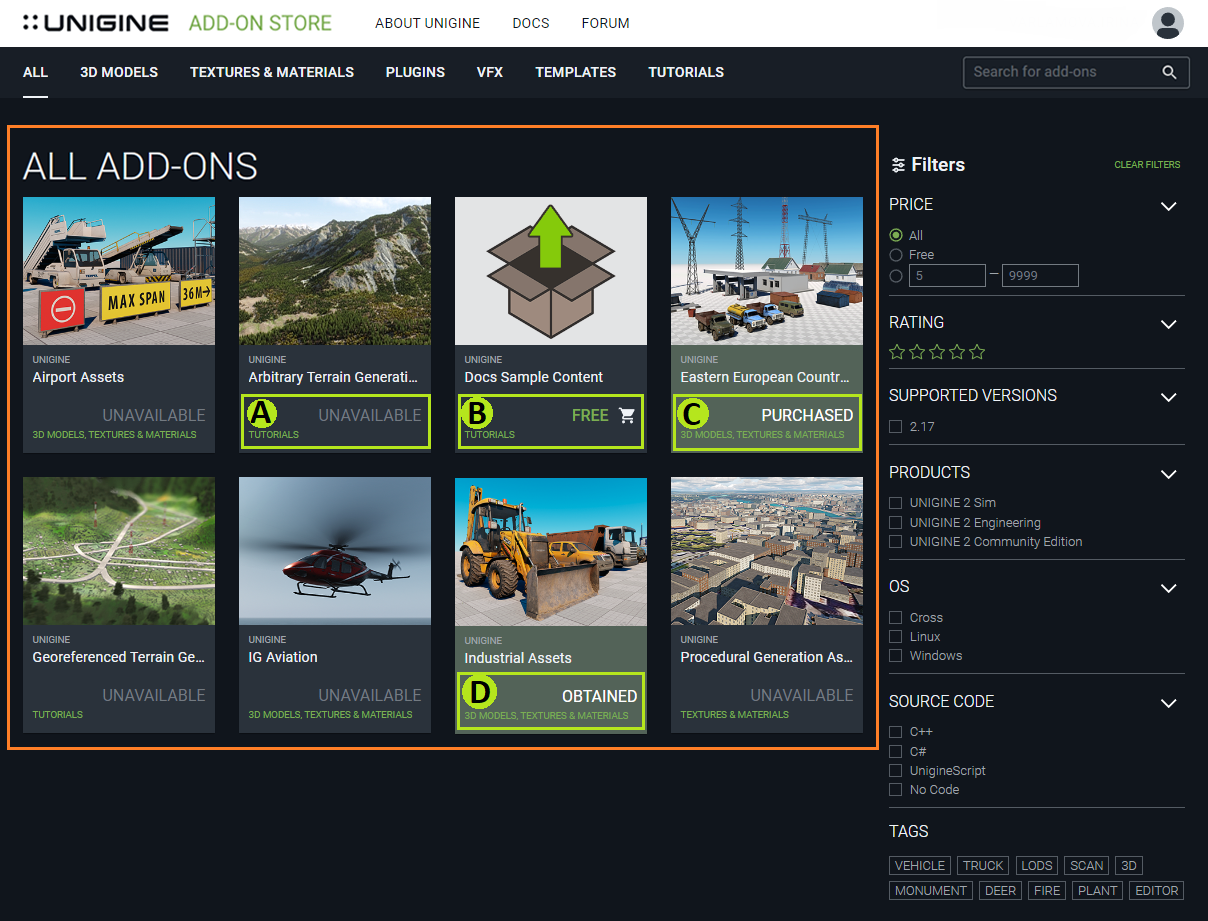The width and height of the screenshot is (1208, 921).
Task: Check the No Code filter
Action: tap(896, 790)
